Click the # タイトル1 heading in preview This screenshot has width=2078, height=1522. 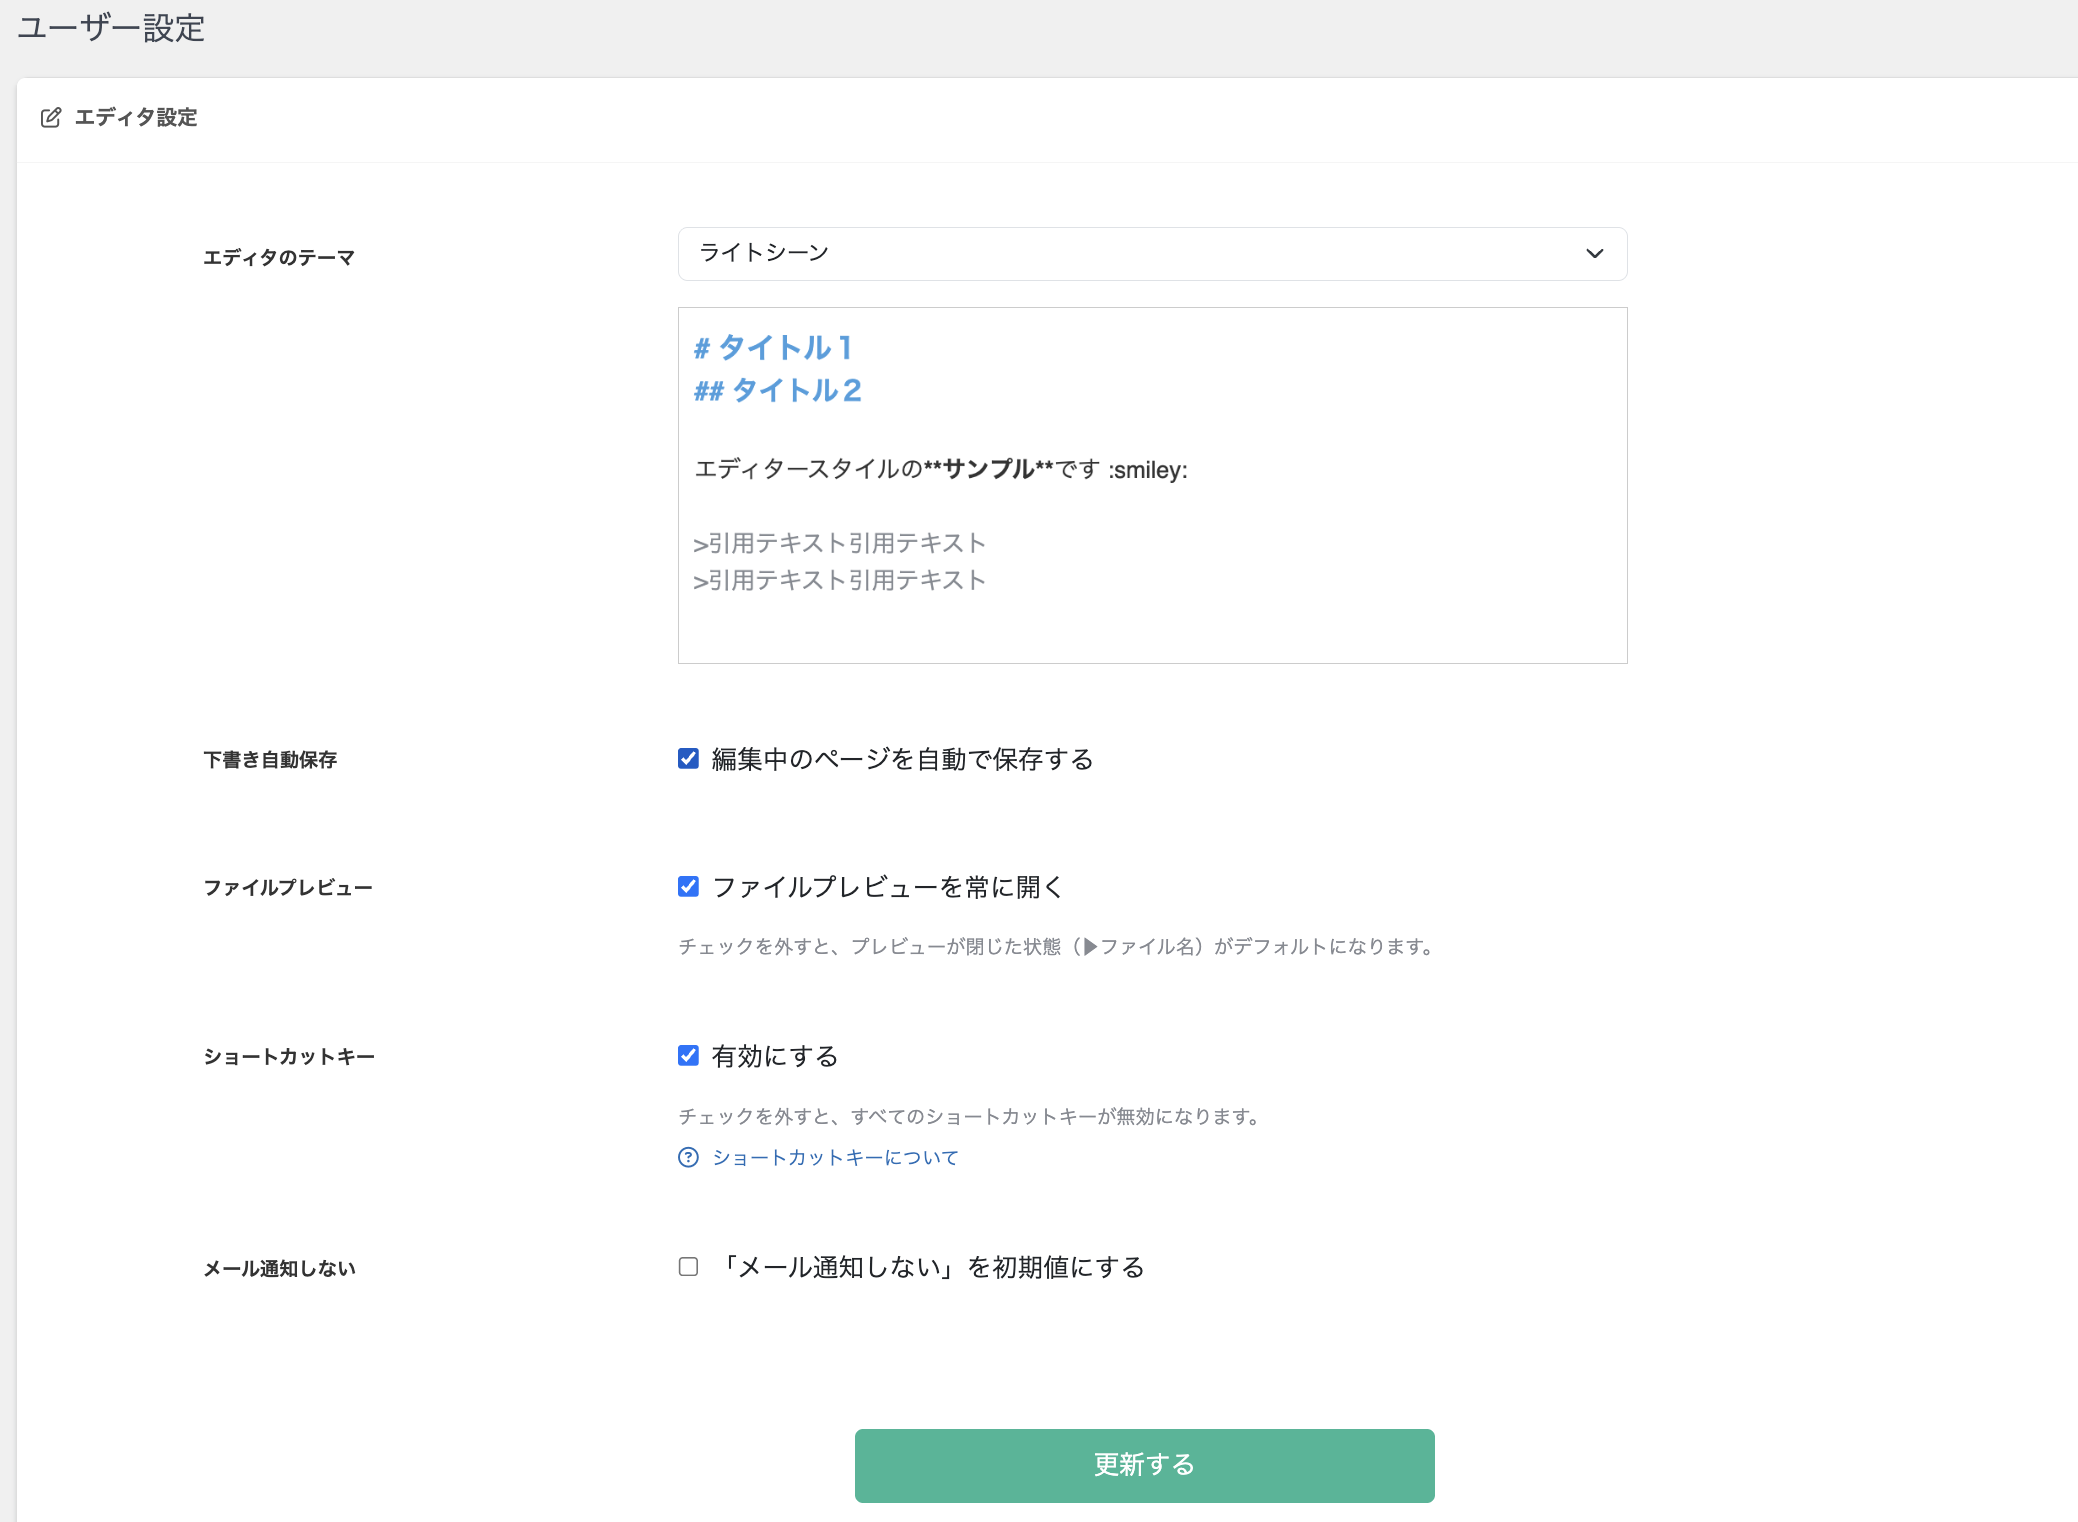point(773,347)
